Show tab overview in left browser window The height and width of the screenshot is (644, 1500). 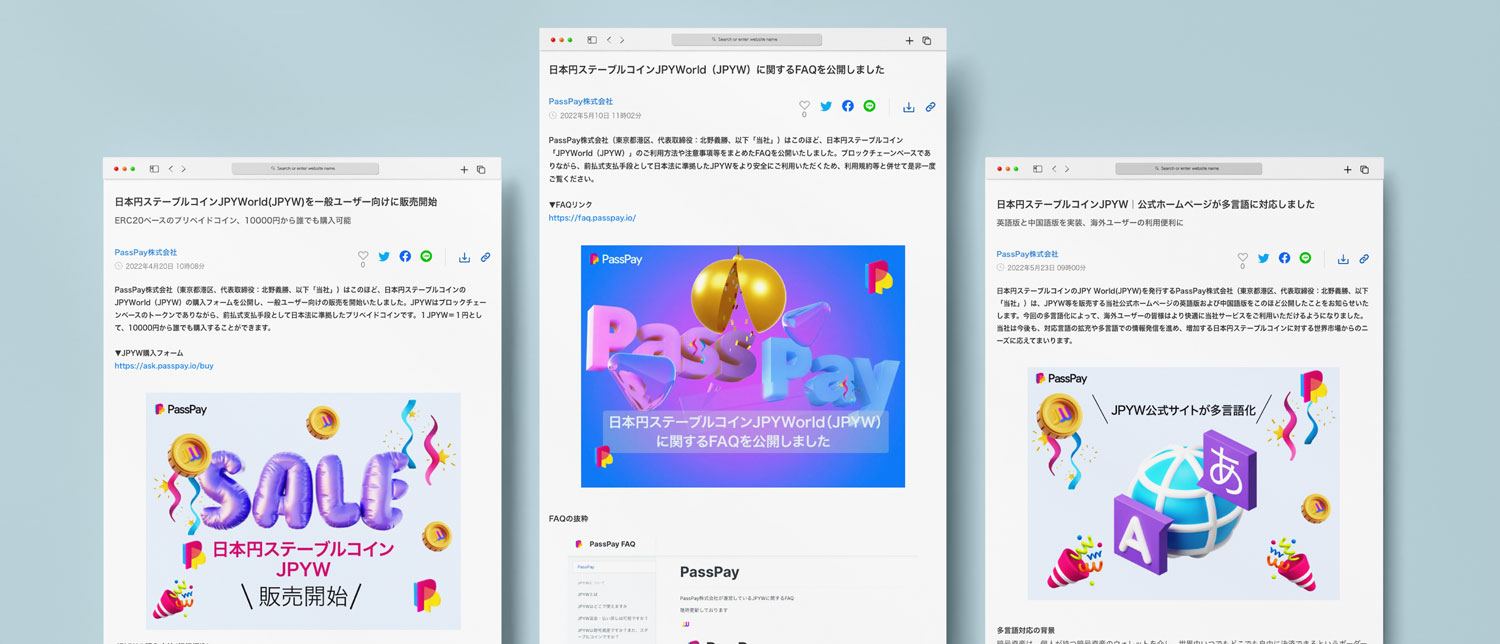(x=481, y=170)
